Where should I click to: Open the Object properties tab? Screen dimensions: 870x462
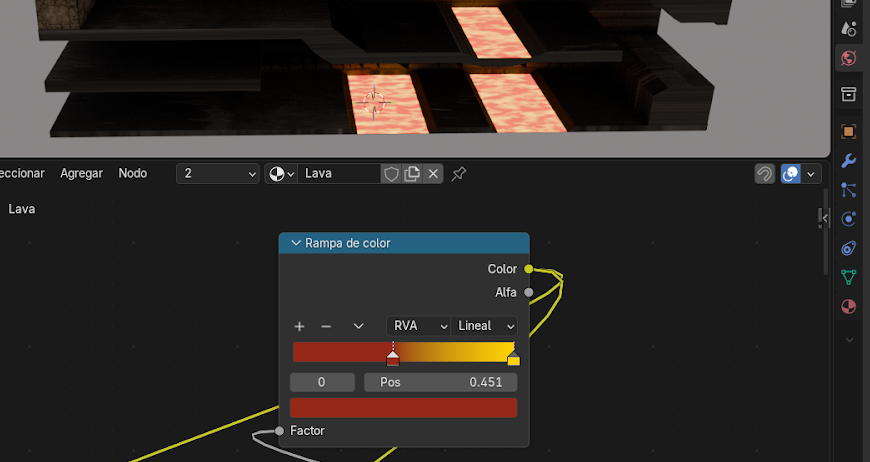tap(848, 131)
